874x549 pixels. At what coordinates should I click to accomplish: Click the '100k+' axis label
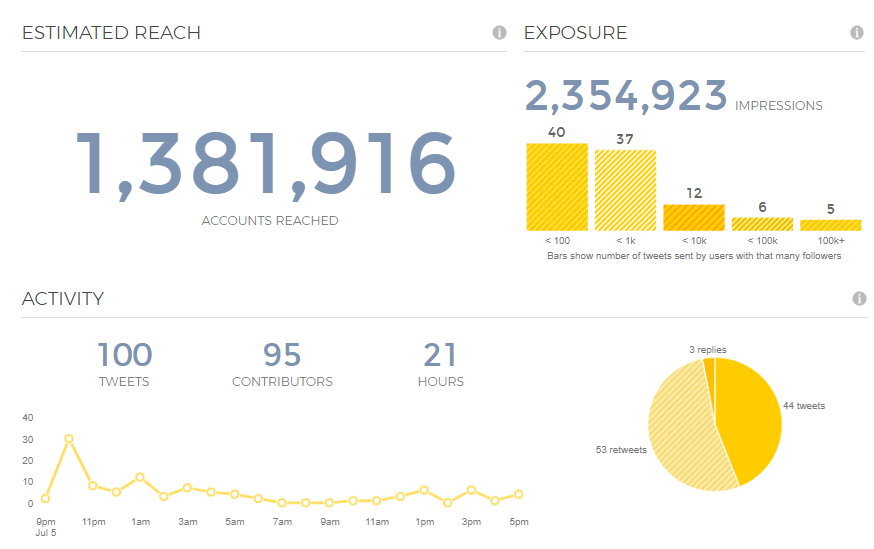(831, 241)
